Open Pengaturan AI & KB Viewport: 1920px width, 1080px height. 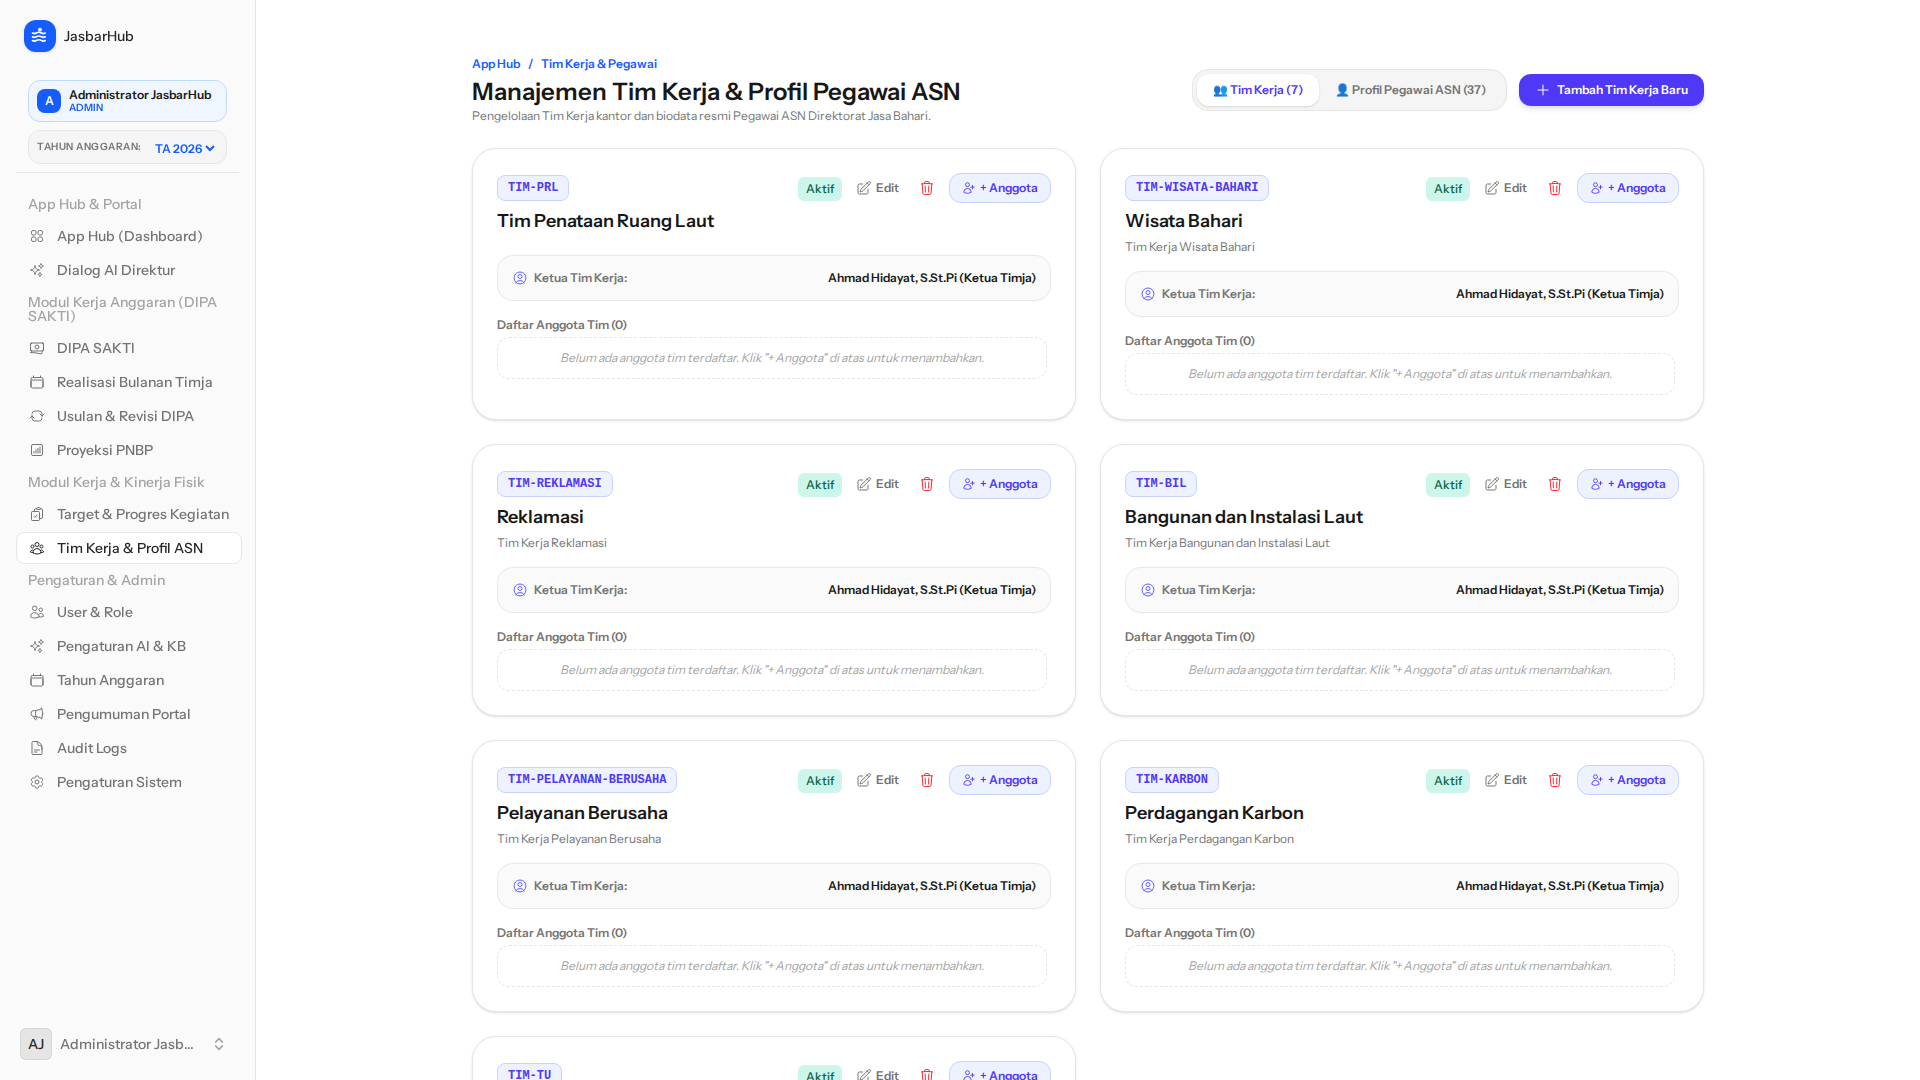[129, 646]
